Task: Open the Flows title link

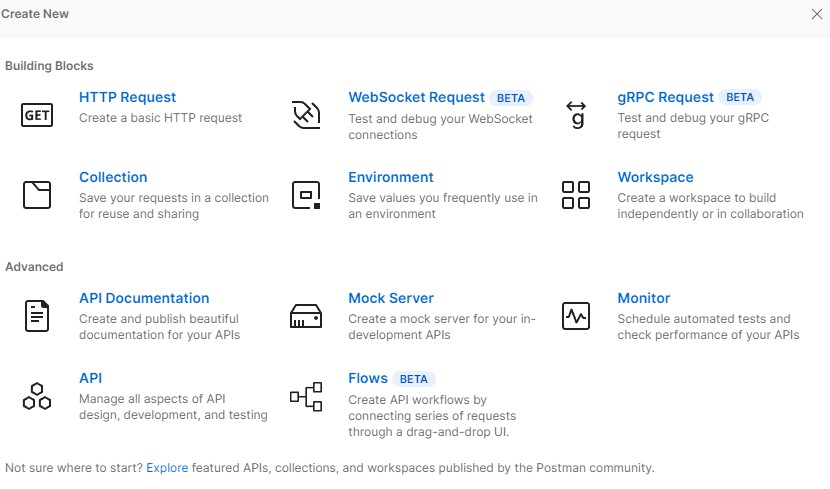Action: pyautogui.click(x=368, y=378)
